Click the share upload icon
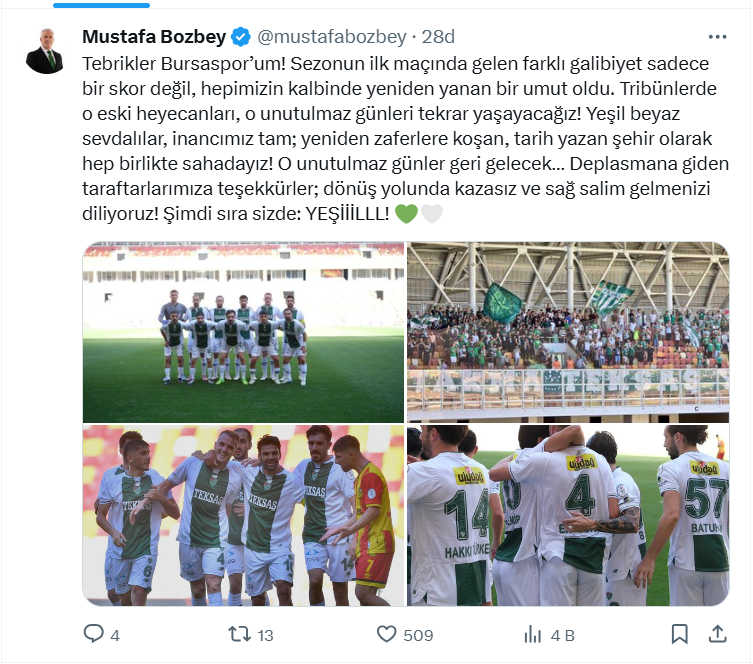Viewport: 753px width, 664px height. (x=717, y=634)
